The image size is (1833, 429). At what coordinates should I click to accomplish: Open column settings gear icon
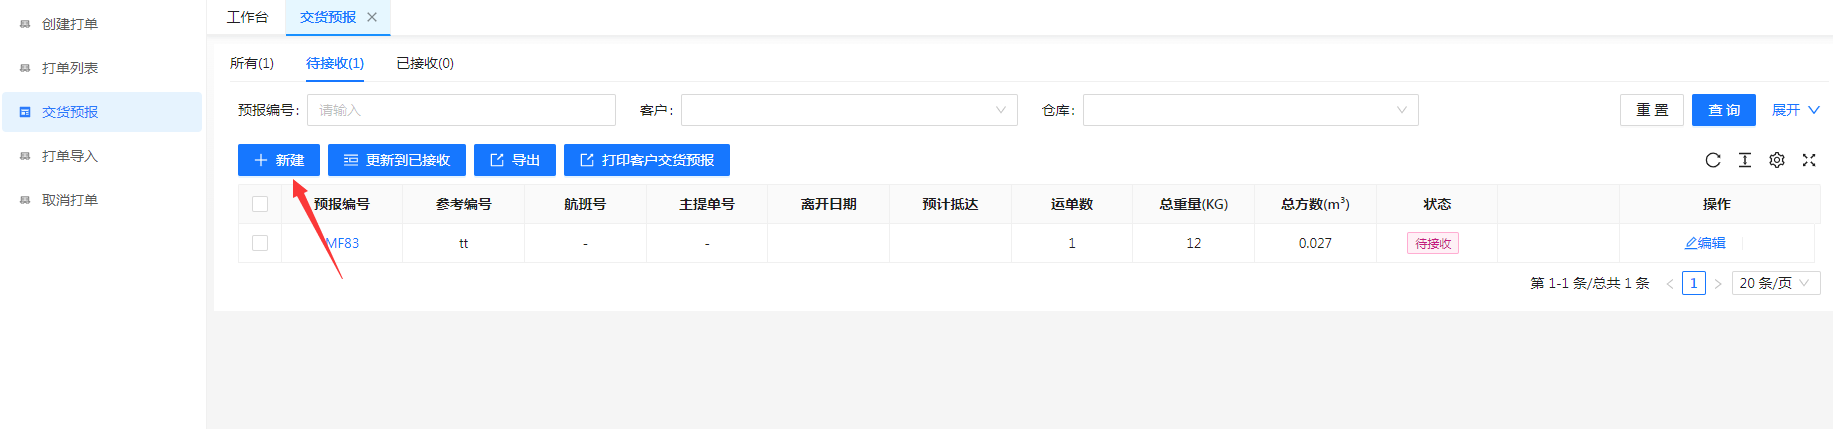[1776, 160]
